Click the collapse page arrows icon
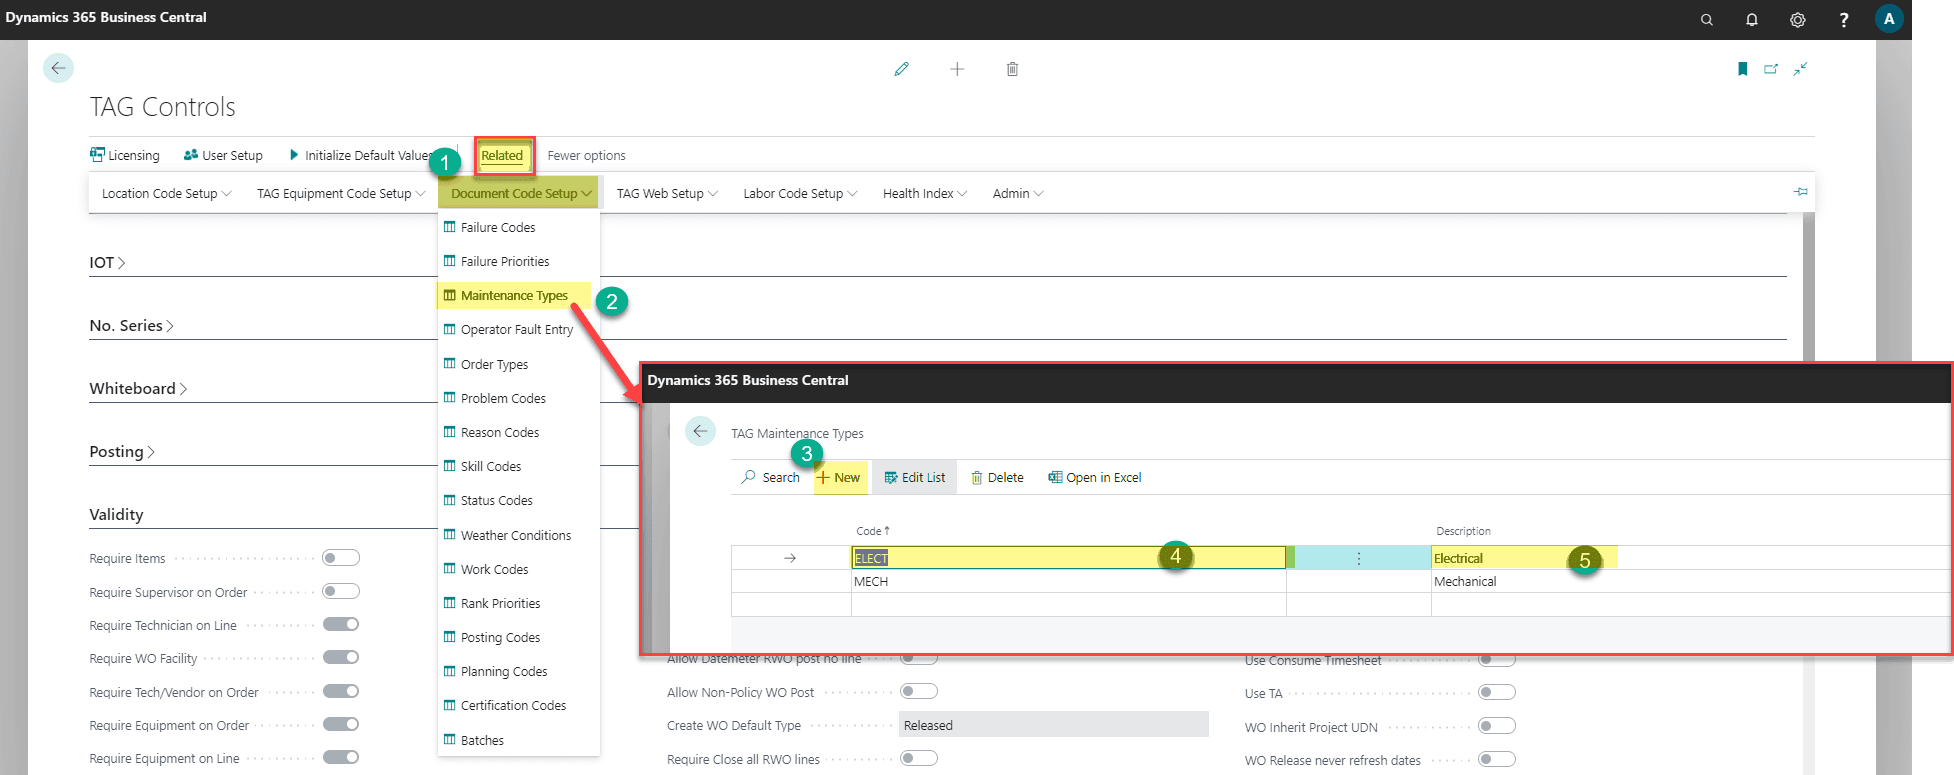1954x775 pixels. pyautogui.click(x=1800, y=69)
